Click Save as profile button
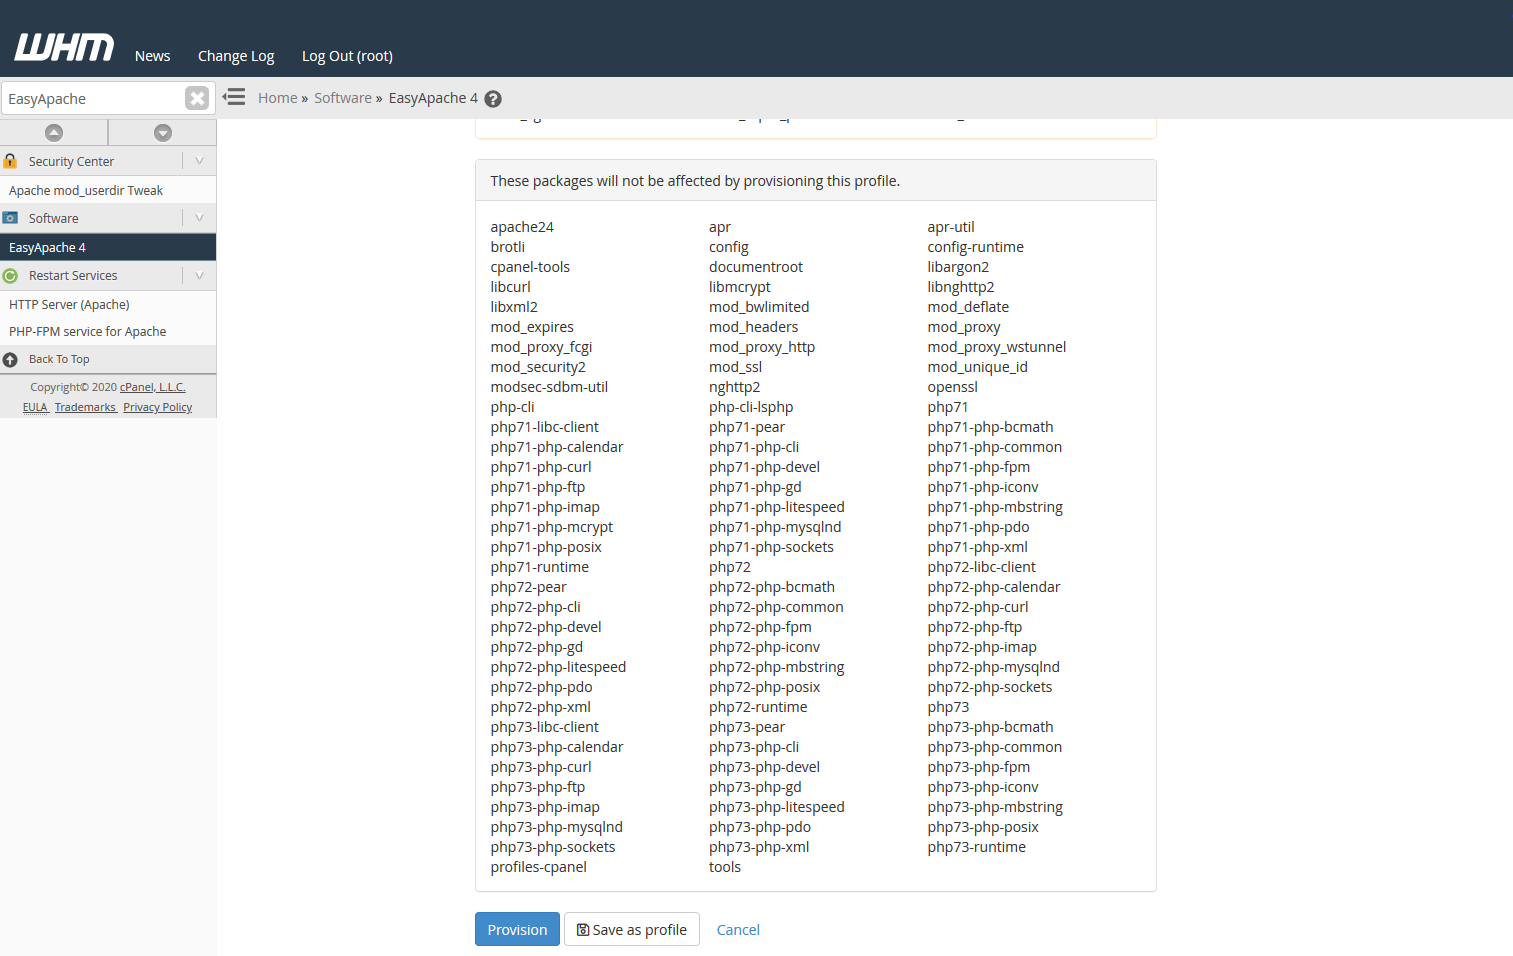 pos(632,929)
